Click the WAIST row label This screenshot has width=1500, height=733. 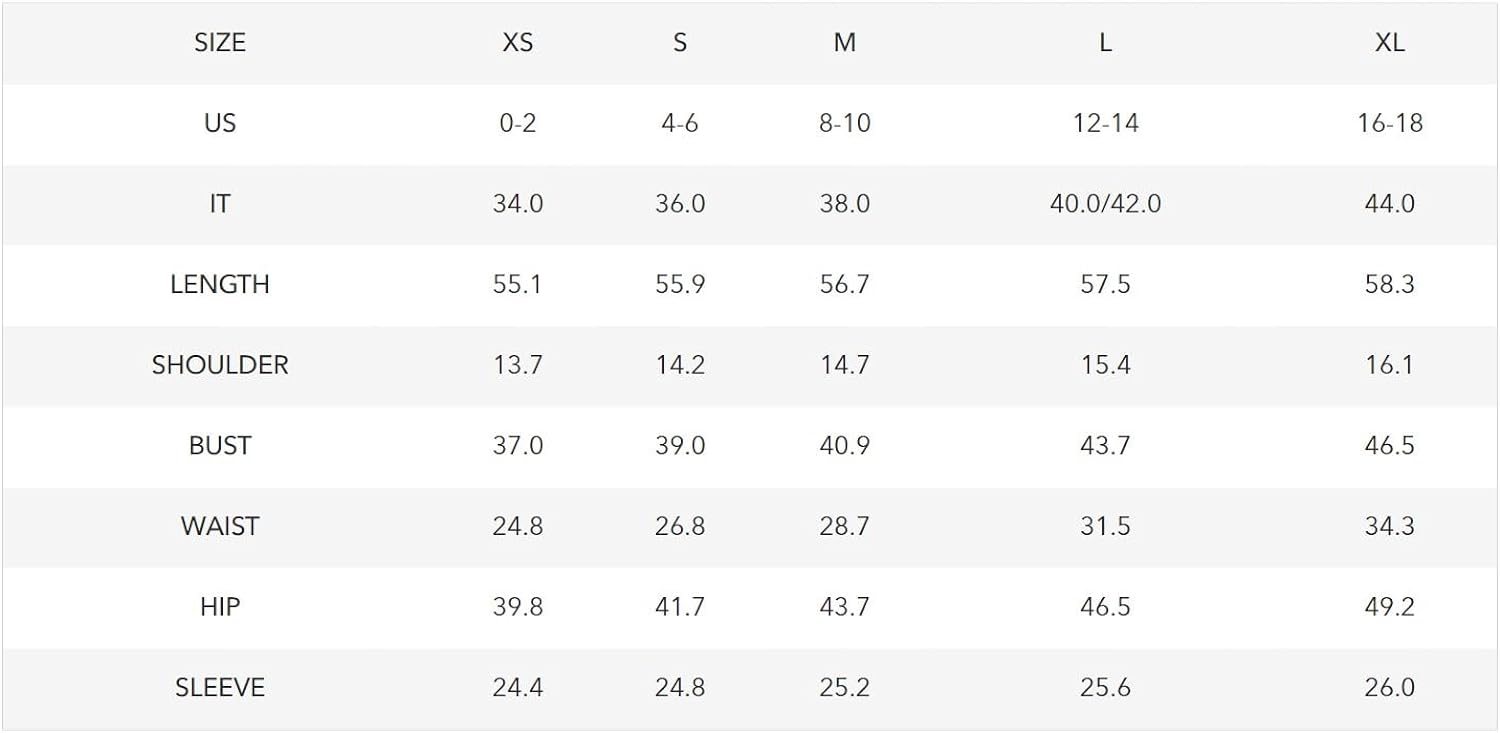[220, 526]
